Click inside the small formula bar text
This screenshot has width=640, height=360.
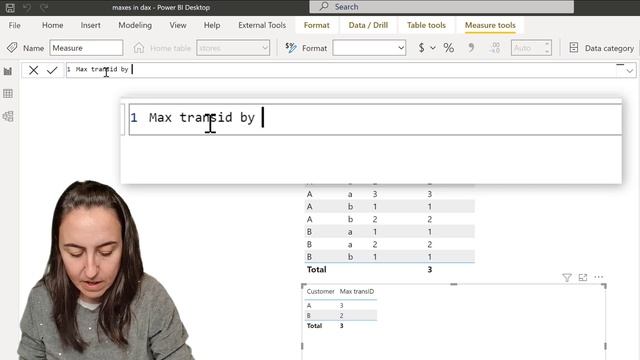[102, 69]
